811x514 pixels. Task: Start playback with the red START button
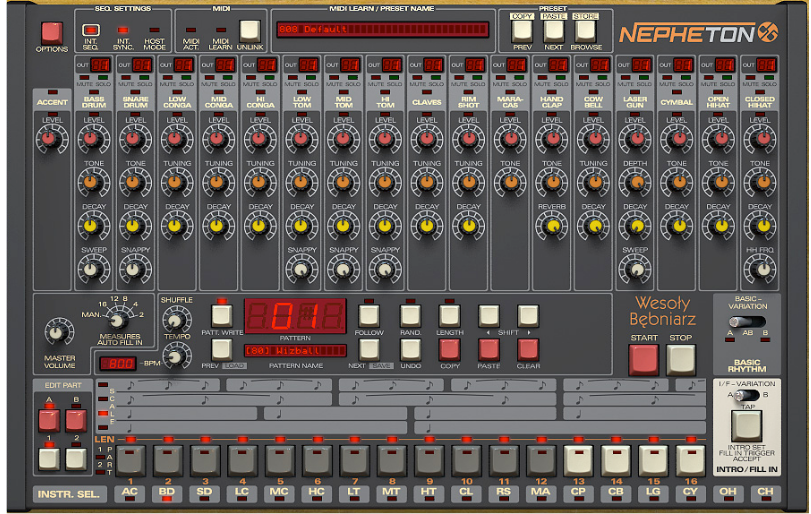643,359
